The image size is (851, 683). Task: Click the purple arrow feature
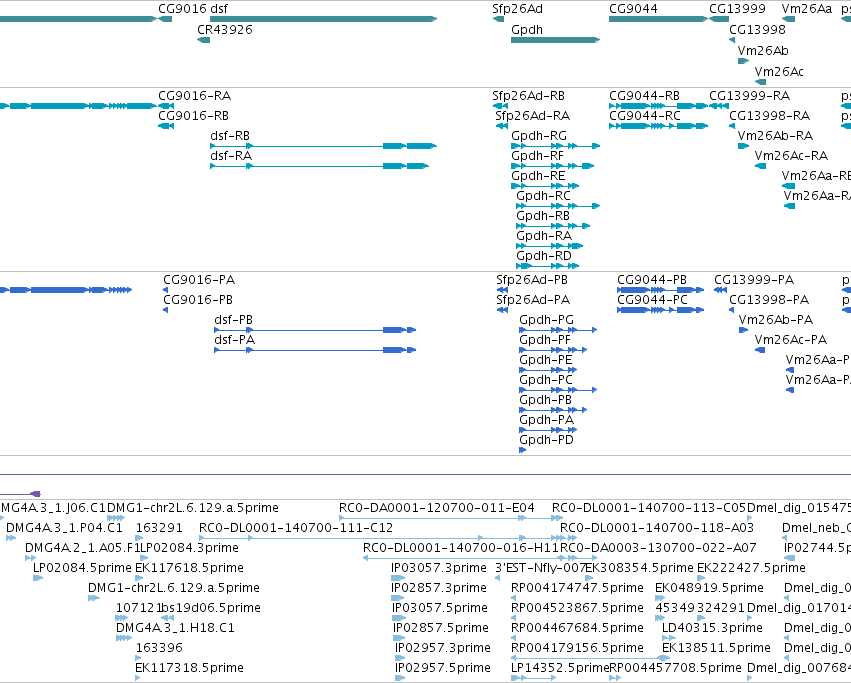20,494
